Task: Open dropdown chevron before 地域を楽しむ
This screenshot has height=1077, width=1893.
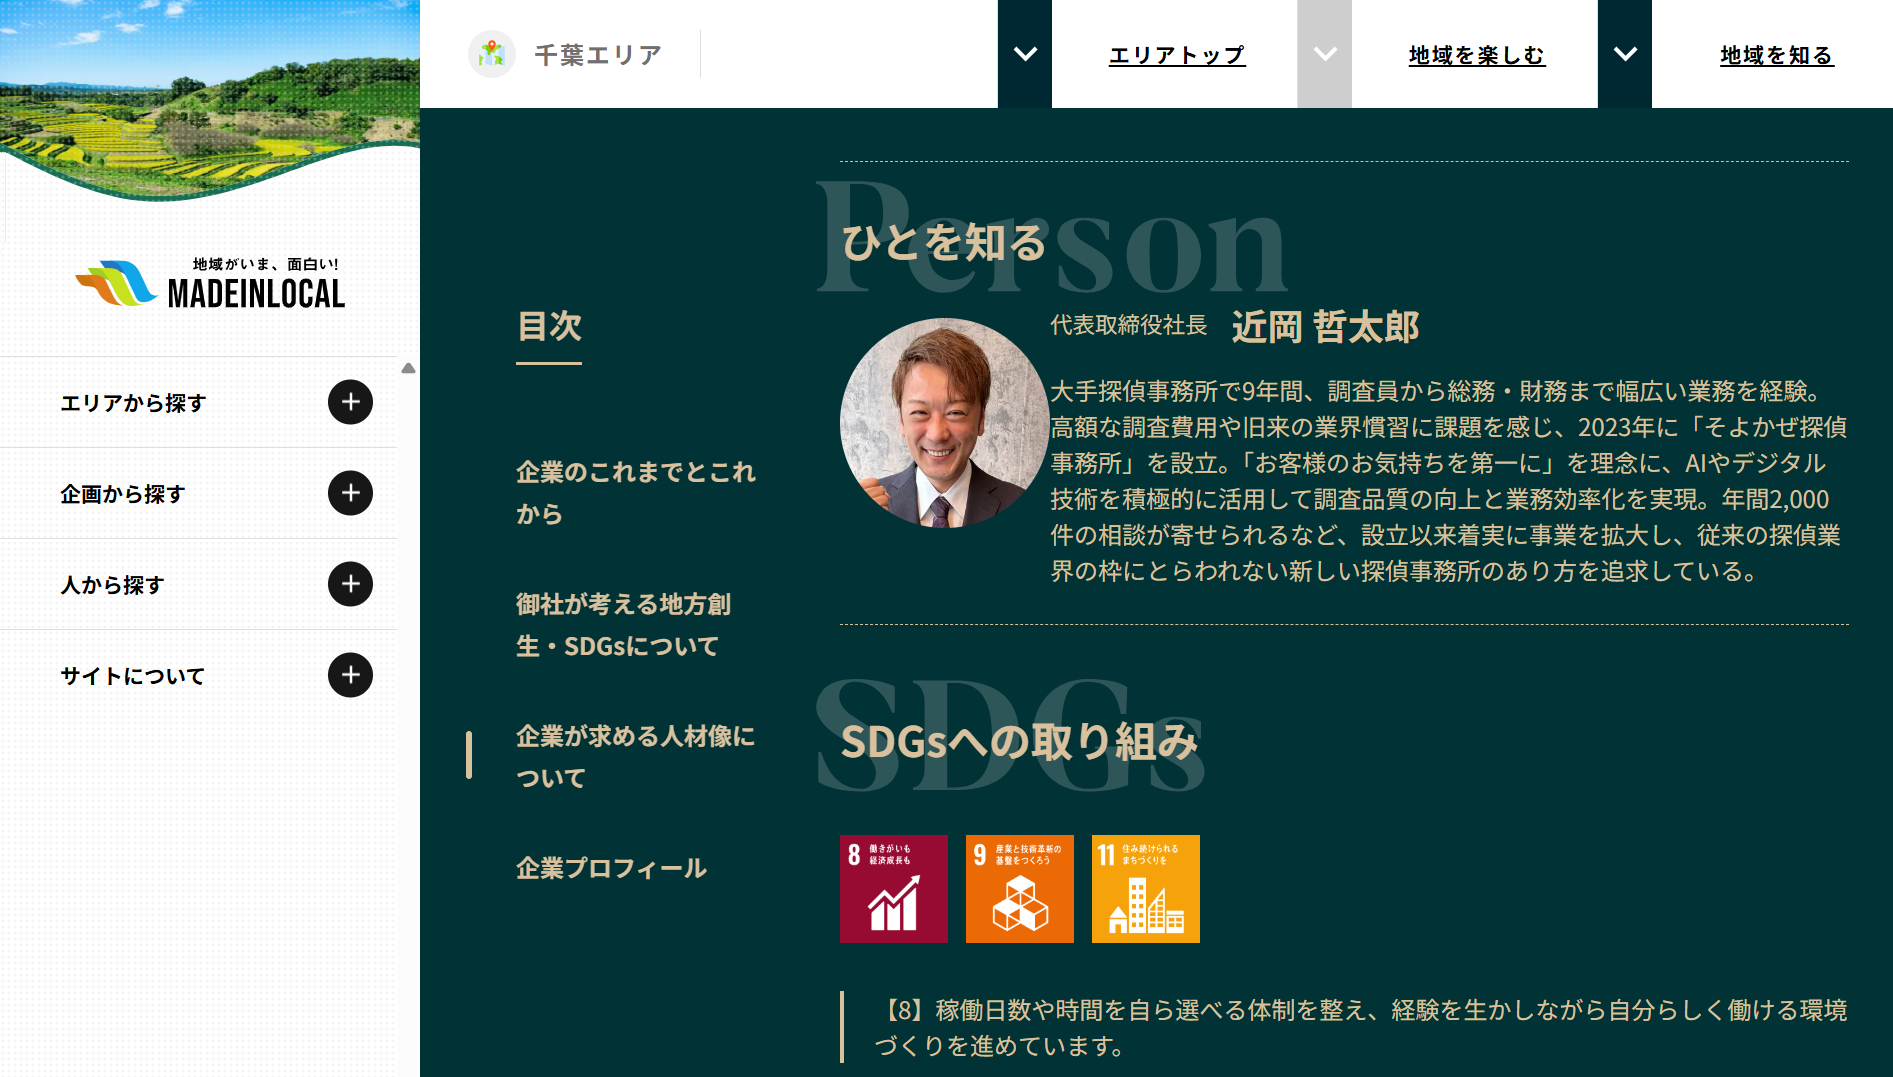Action: point(1325,54)
